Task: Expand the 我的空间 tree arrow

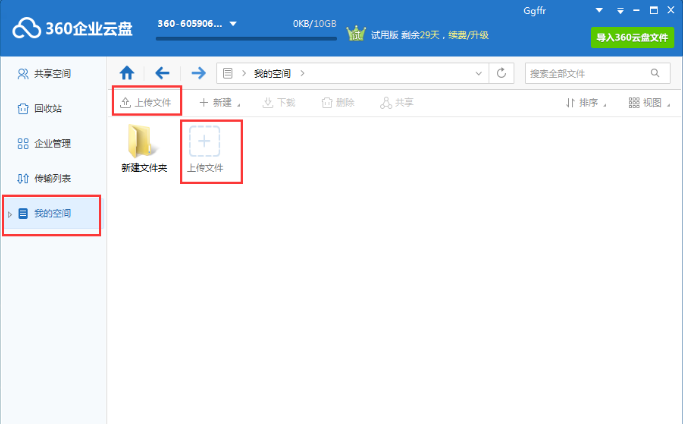Action: [10, 214]
